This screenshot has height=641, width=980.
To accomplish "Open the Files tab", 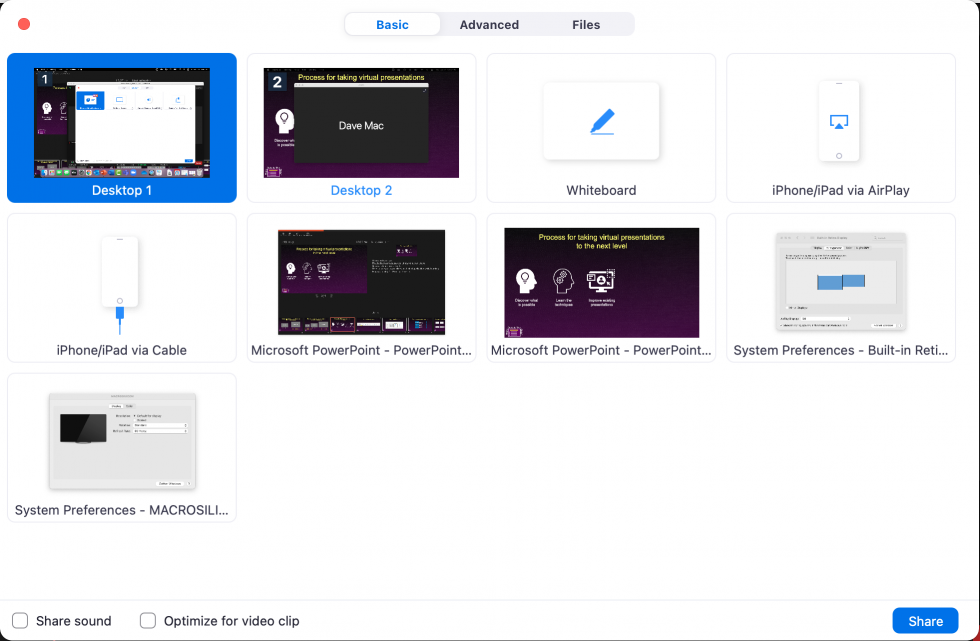I will click(586, 24).
